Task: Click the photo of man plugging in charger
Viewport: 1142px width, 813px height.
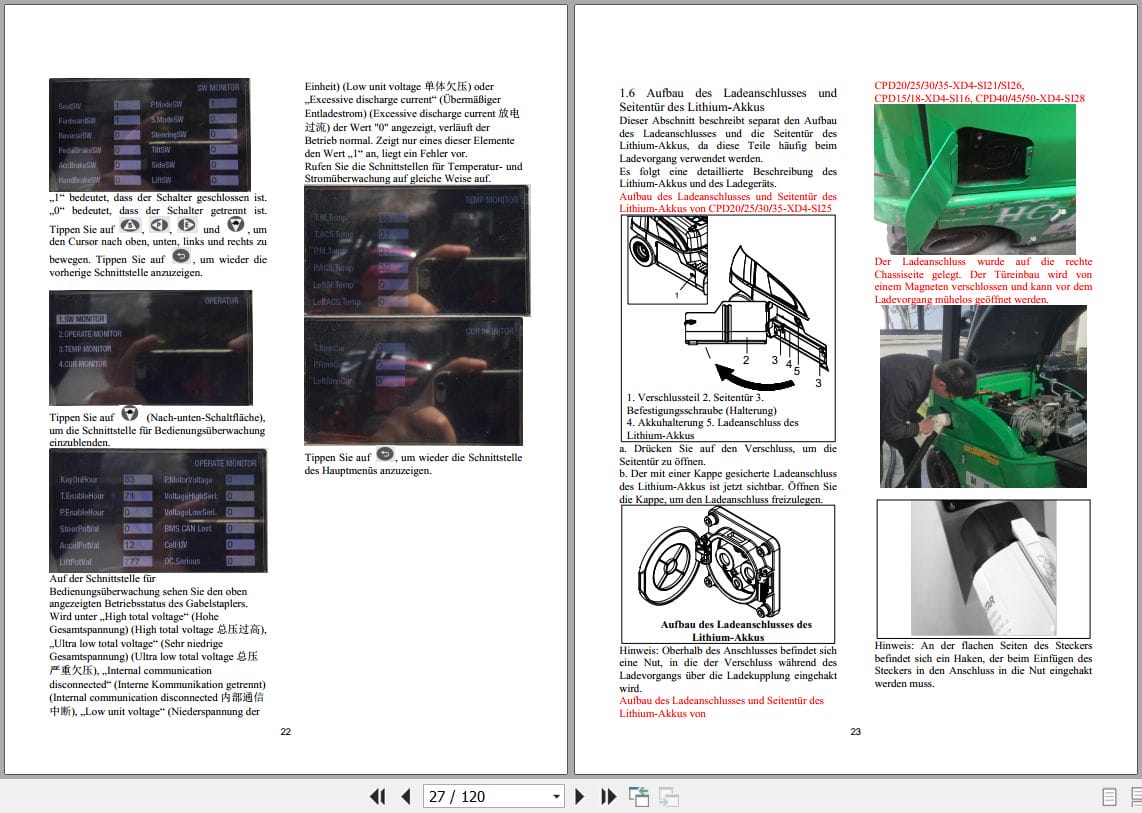Action: (x=983, y=396)
